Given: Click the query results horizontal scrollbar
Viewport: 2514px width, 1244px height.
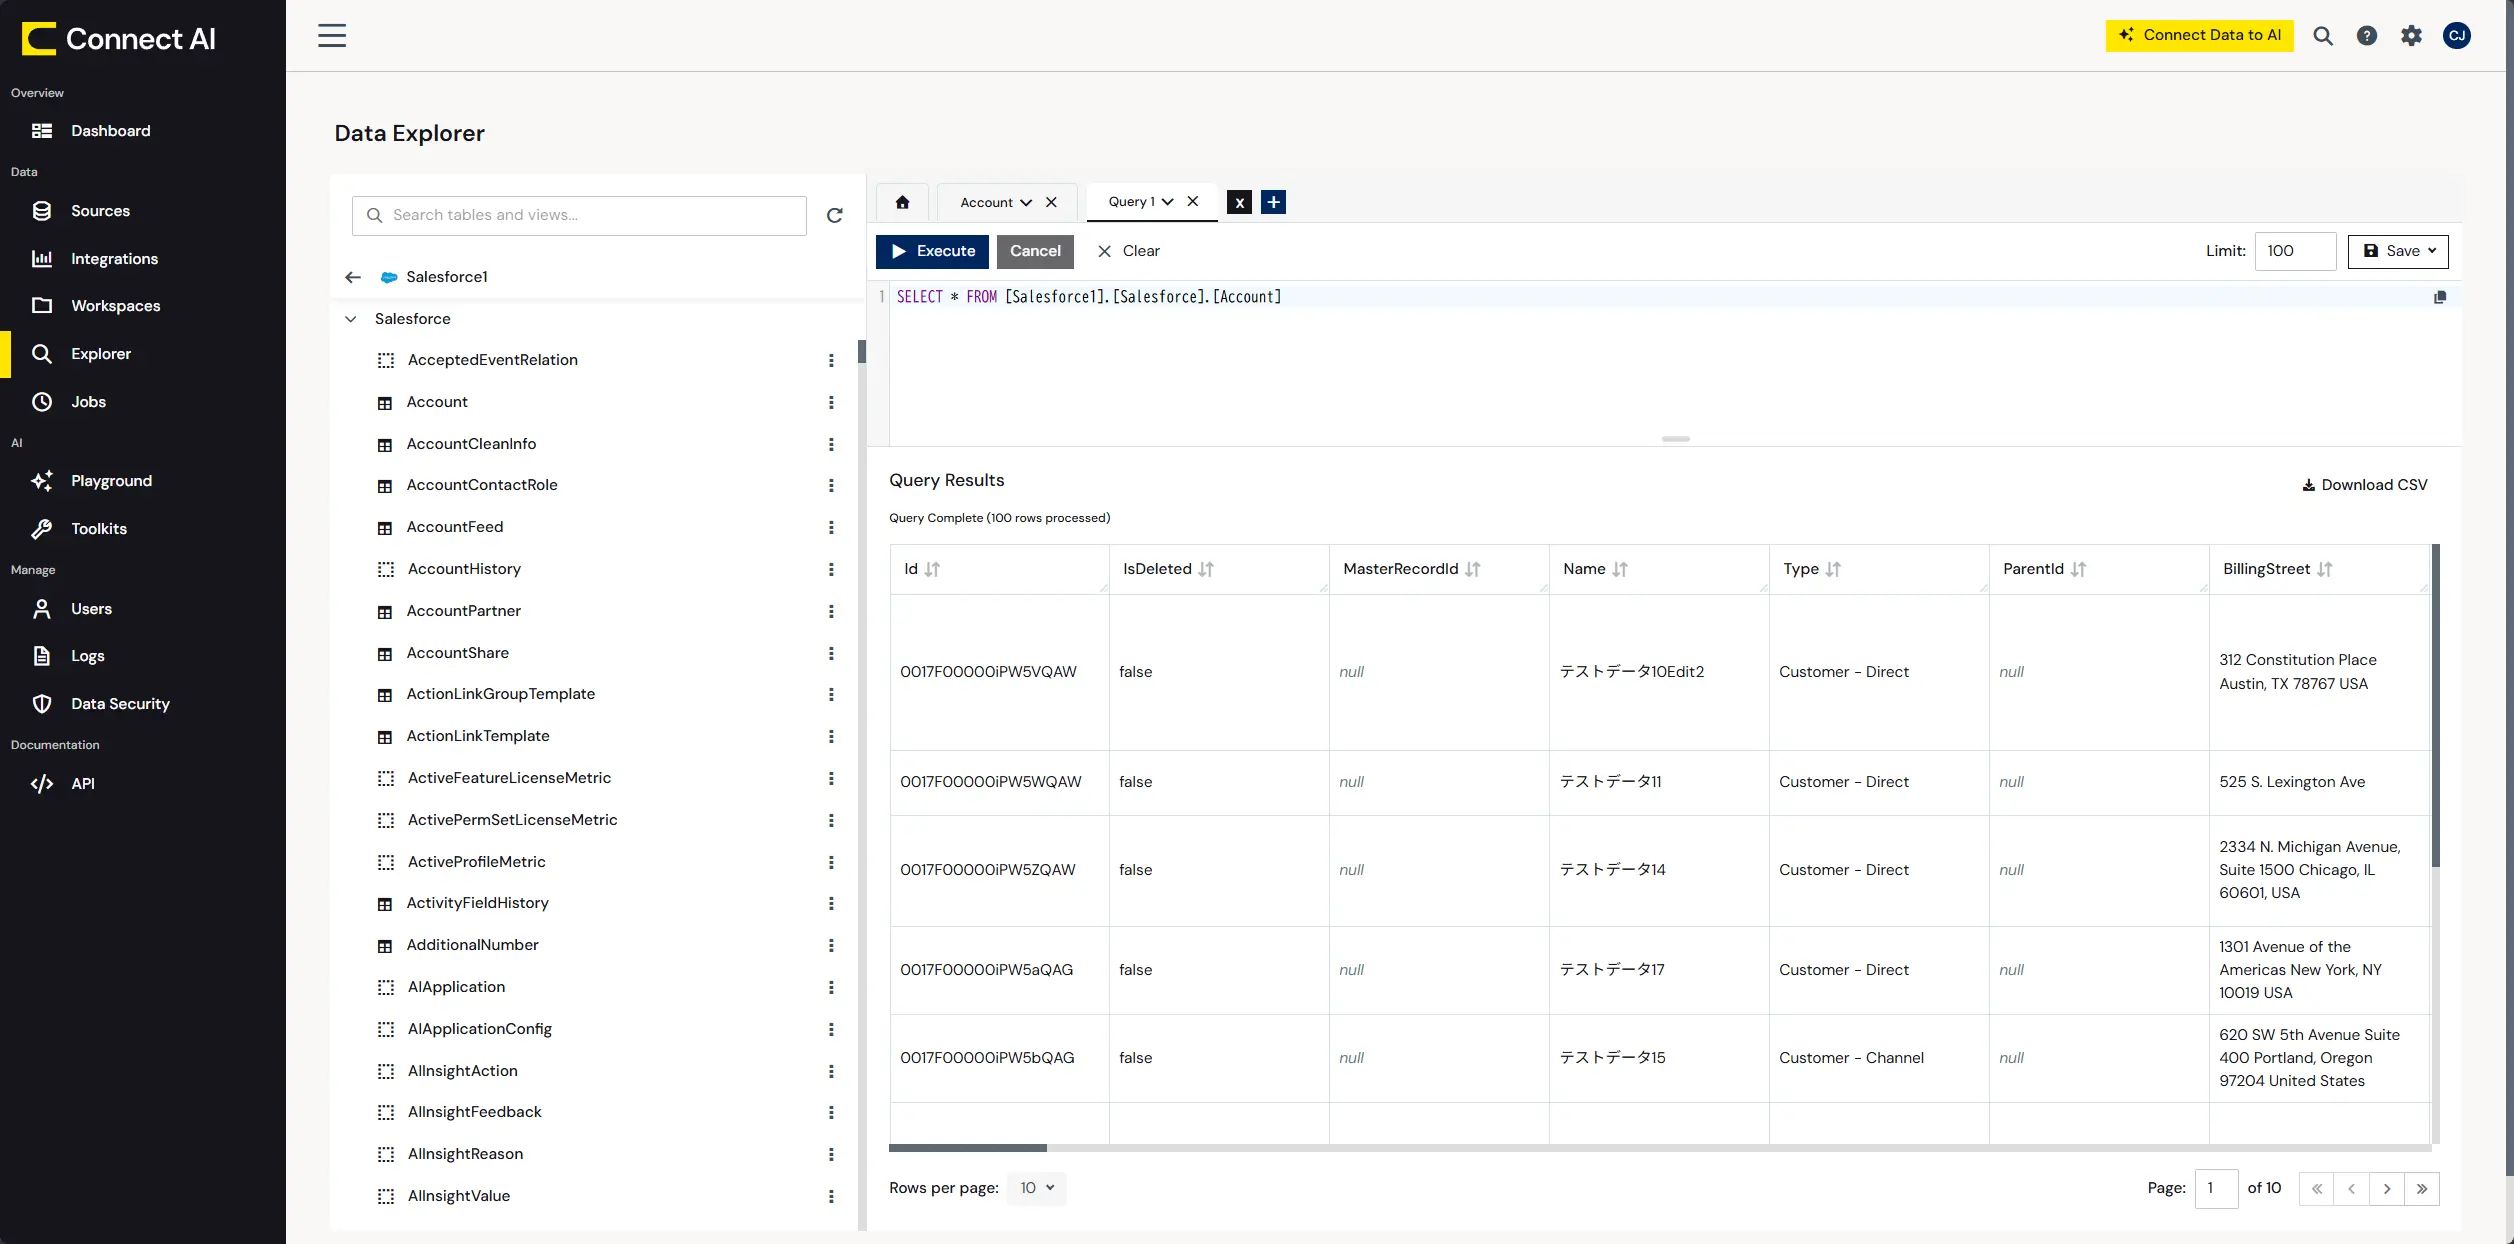Looking at the screenshot, I should (967, 1148).
